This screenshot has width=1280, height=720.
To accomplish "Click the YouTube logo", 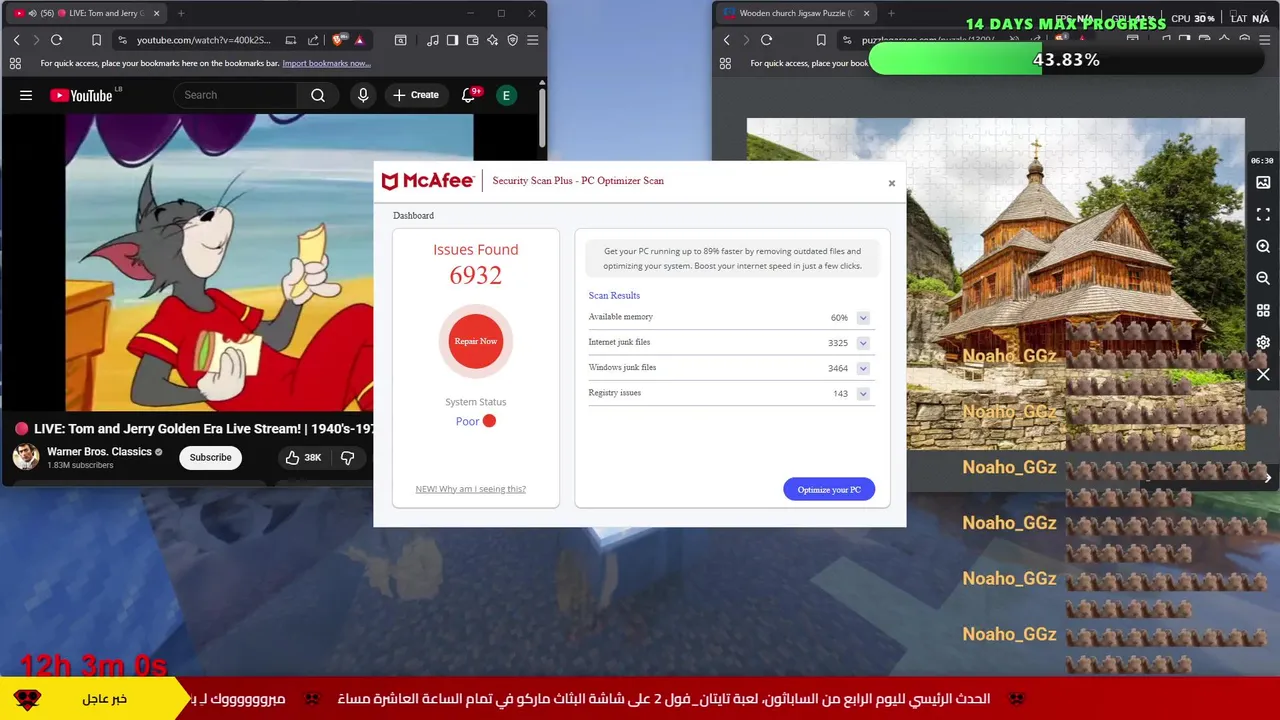I will [84, 95].
